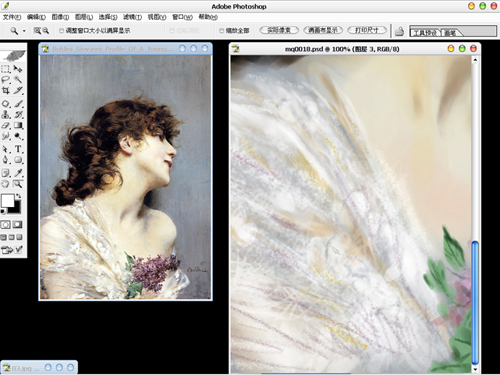The image size is (500, 375).
Task: Select the Clone Stamp tool
Action: [x=6, y=115]
